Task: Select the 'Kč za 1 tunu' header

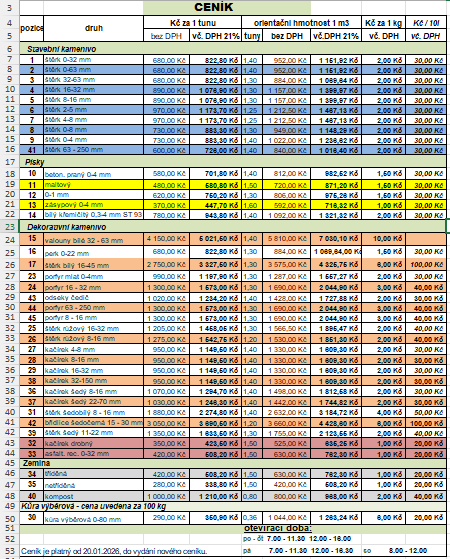Action: pyautogui.click(x=193, y=23)
